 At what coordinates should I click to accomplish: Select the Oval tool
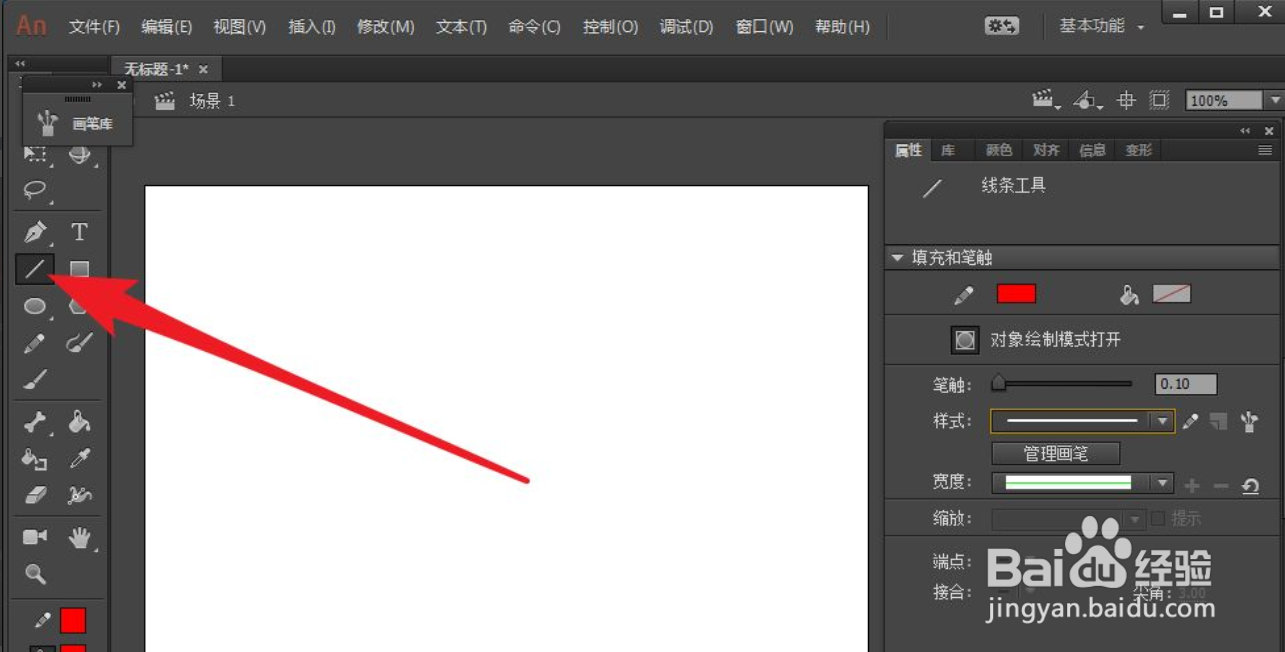pos(35,306)
